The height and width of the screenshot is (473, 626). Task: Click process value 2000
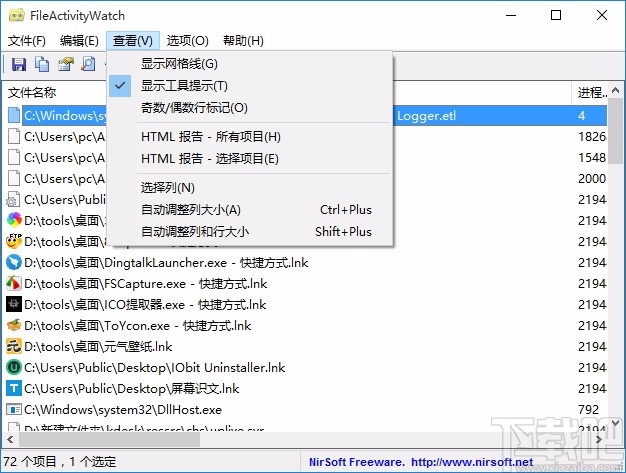592,178
